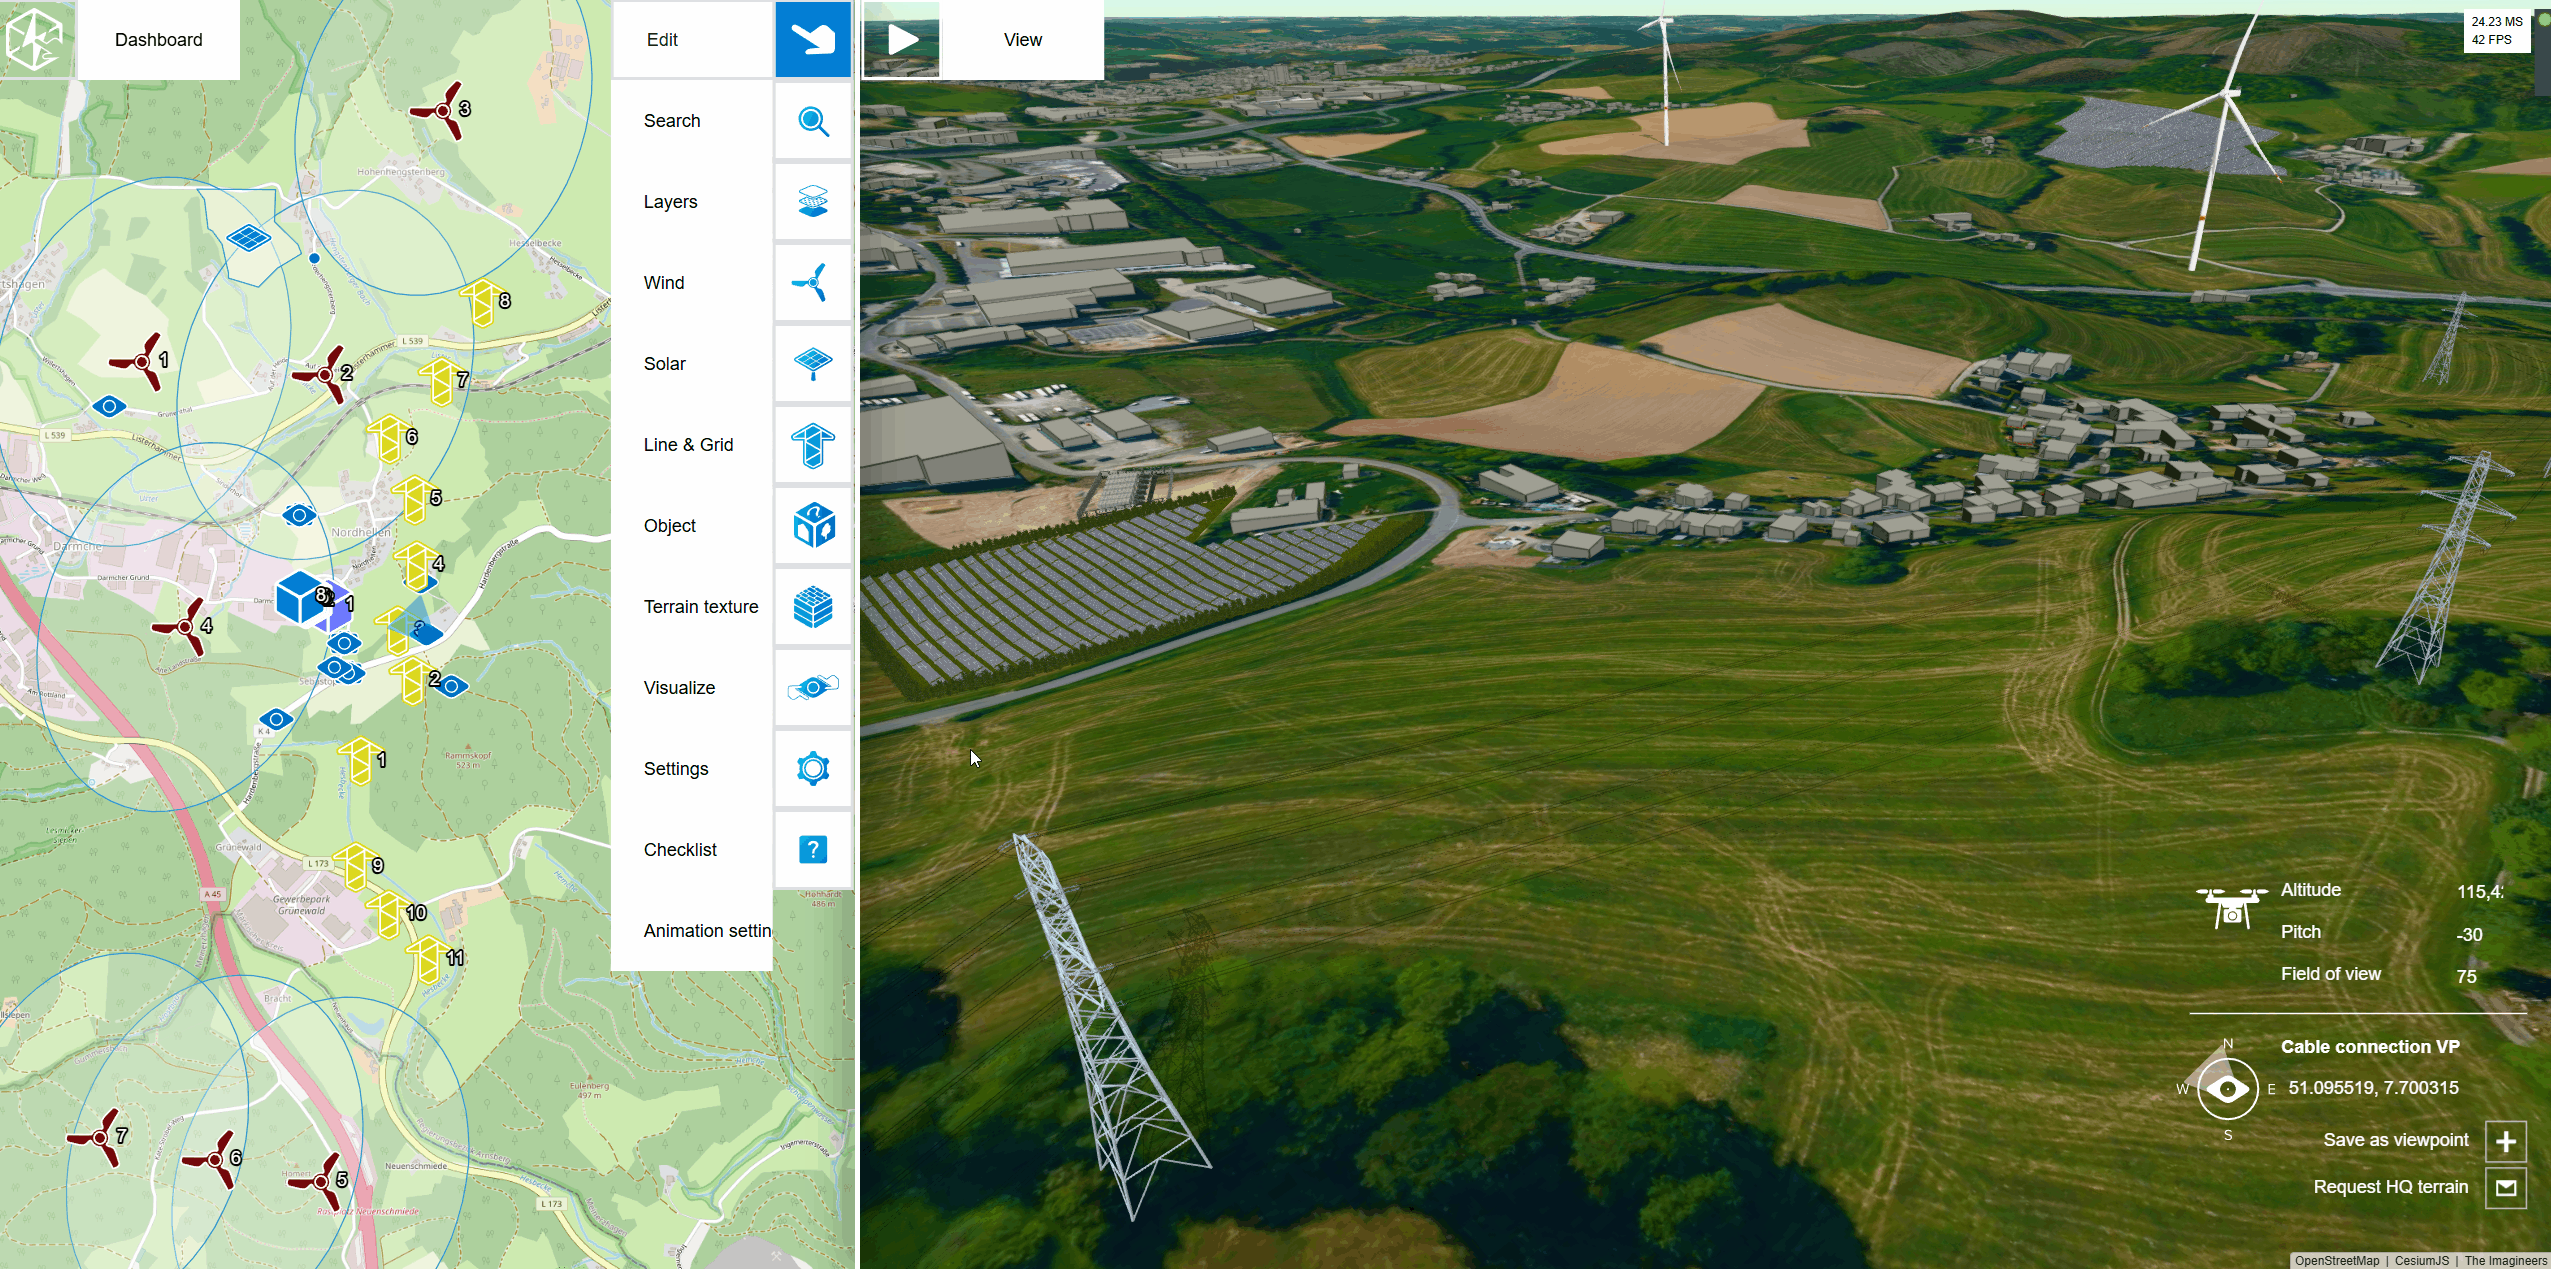Click the Field of view value 75
Screen dimensions: 2551x1269
click(x=2467, y=977)
